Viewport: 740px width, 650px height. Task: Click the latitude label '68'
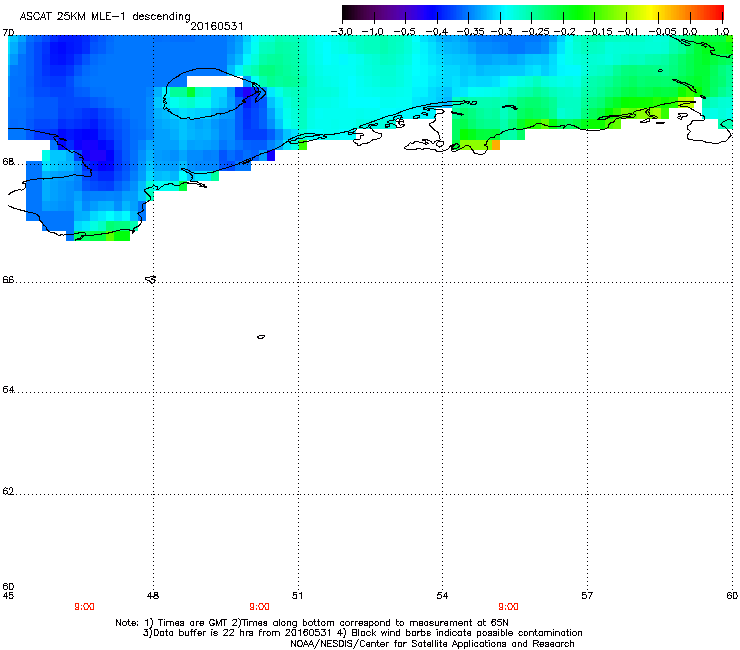(8, 161)
